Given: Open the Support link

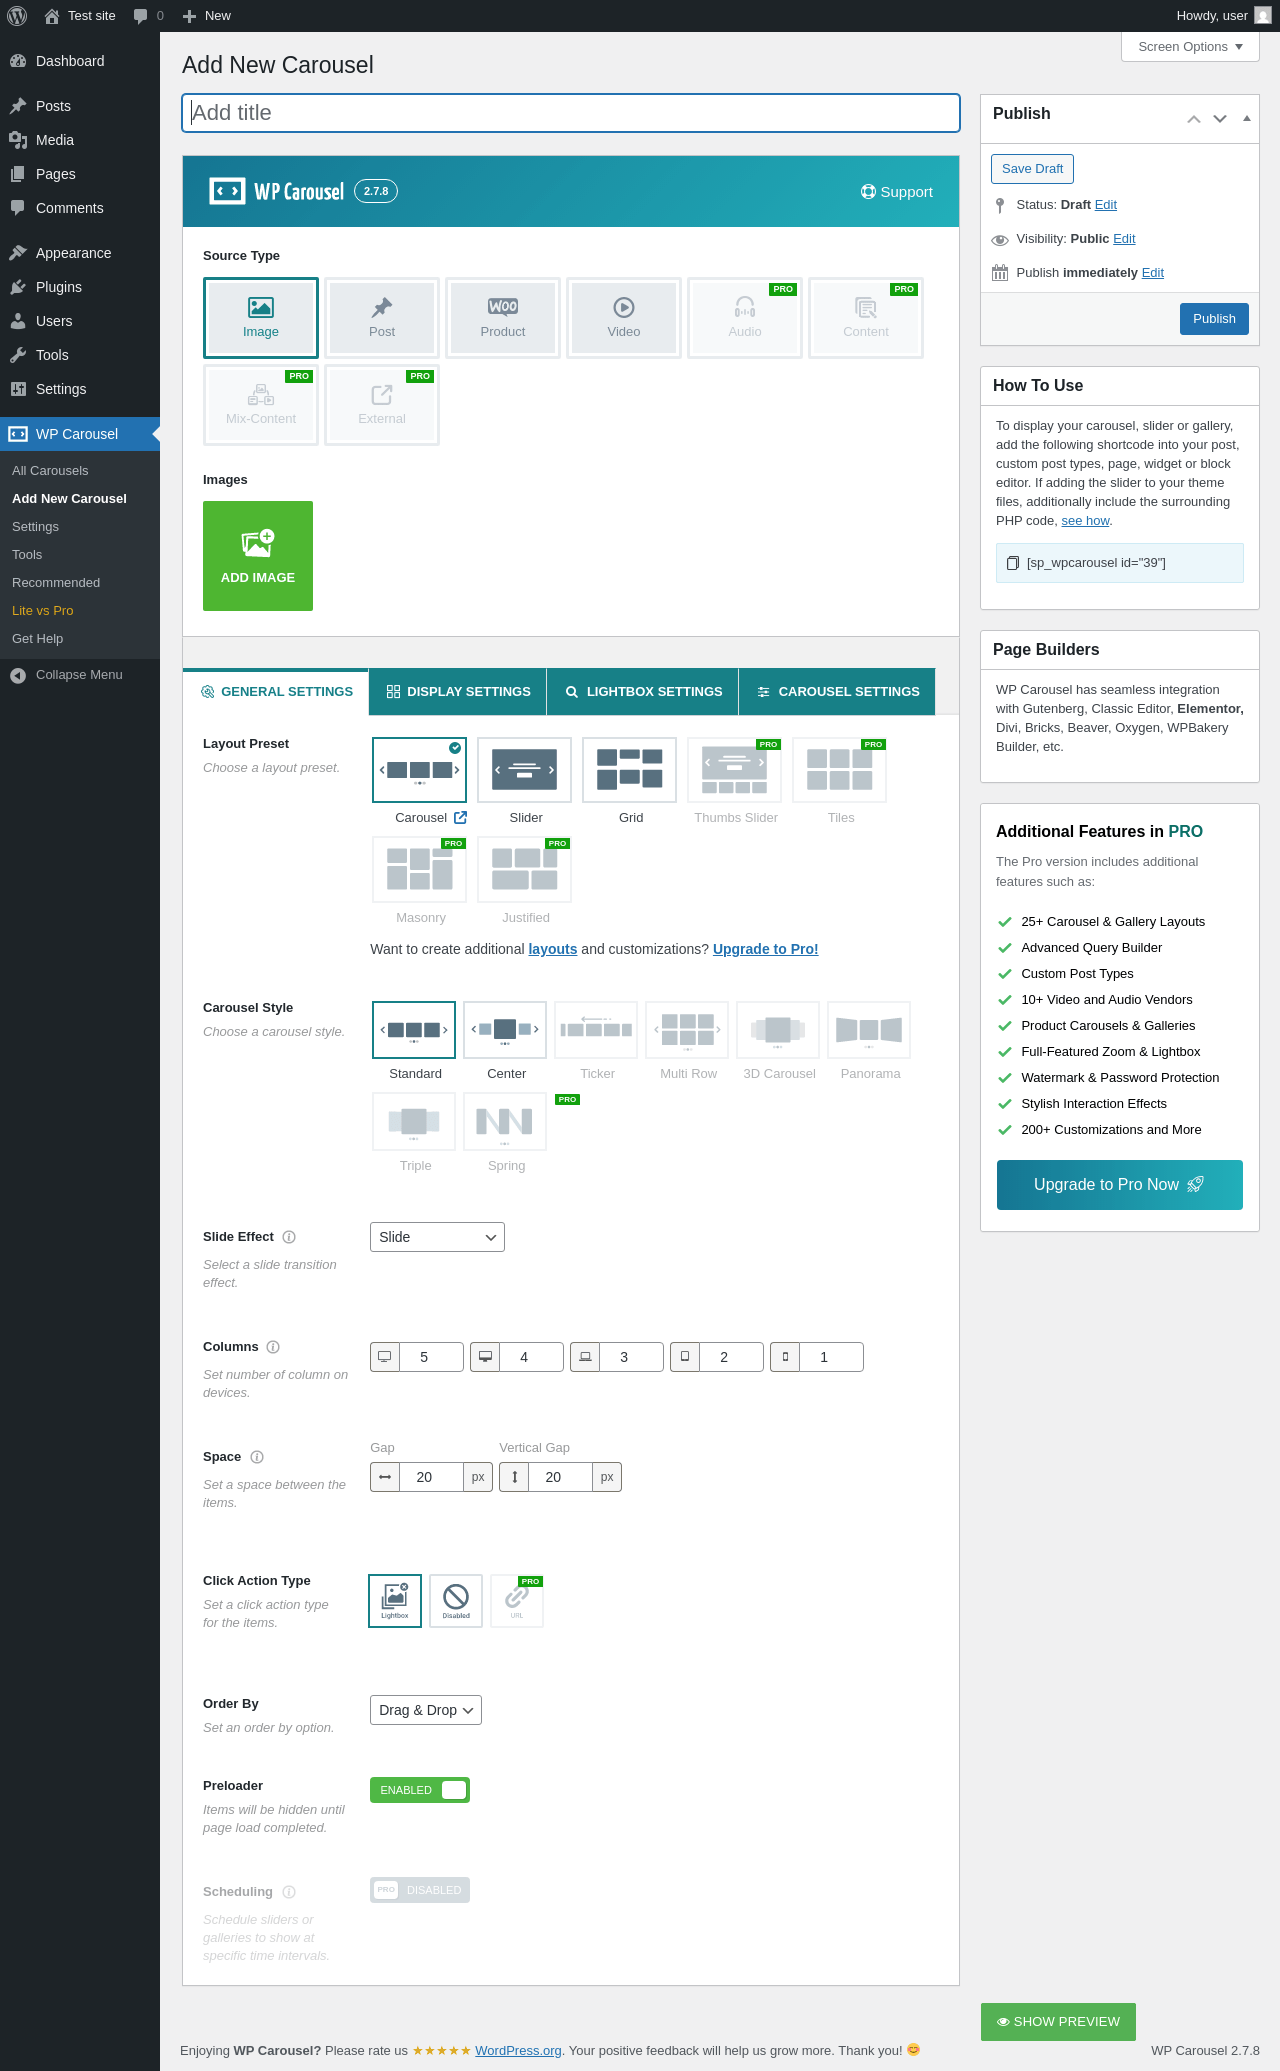Looking at the screenshot, I should click(x=897, y=192).
